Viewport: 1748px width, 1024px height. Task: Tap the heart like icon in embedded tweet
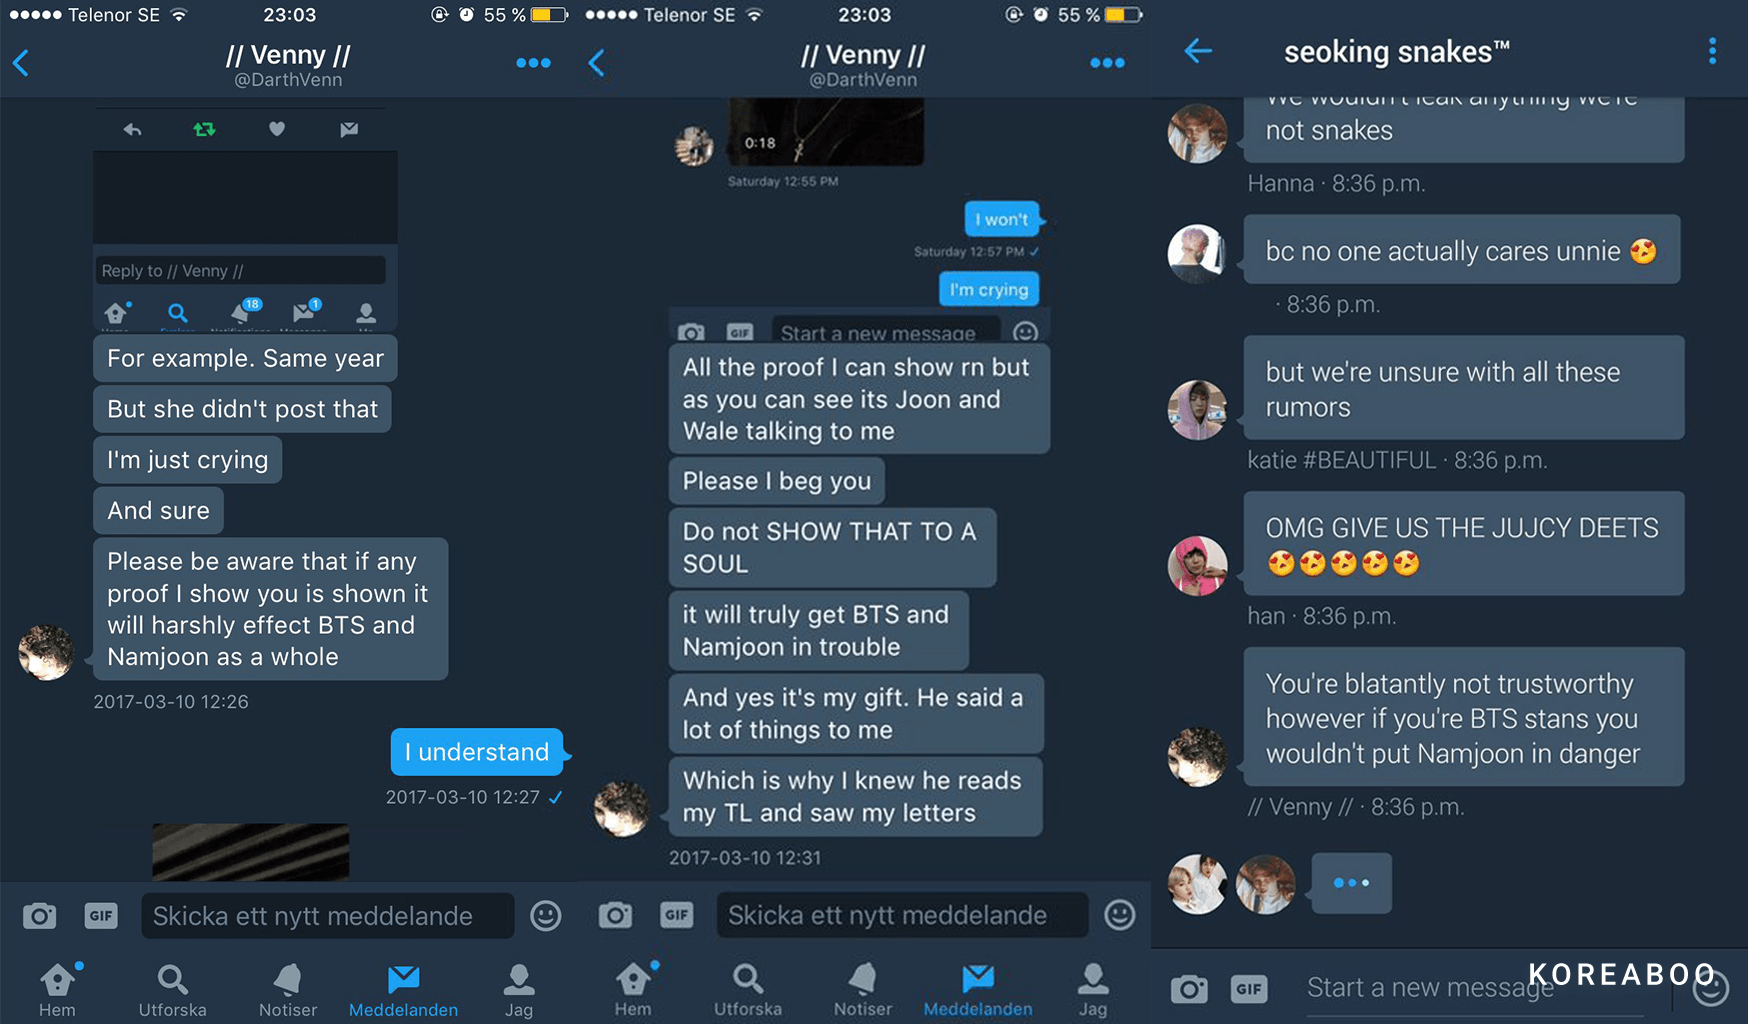coord(277,129)
